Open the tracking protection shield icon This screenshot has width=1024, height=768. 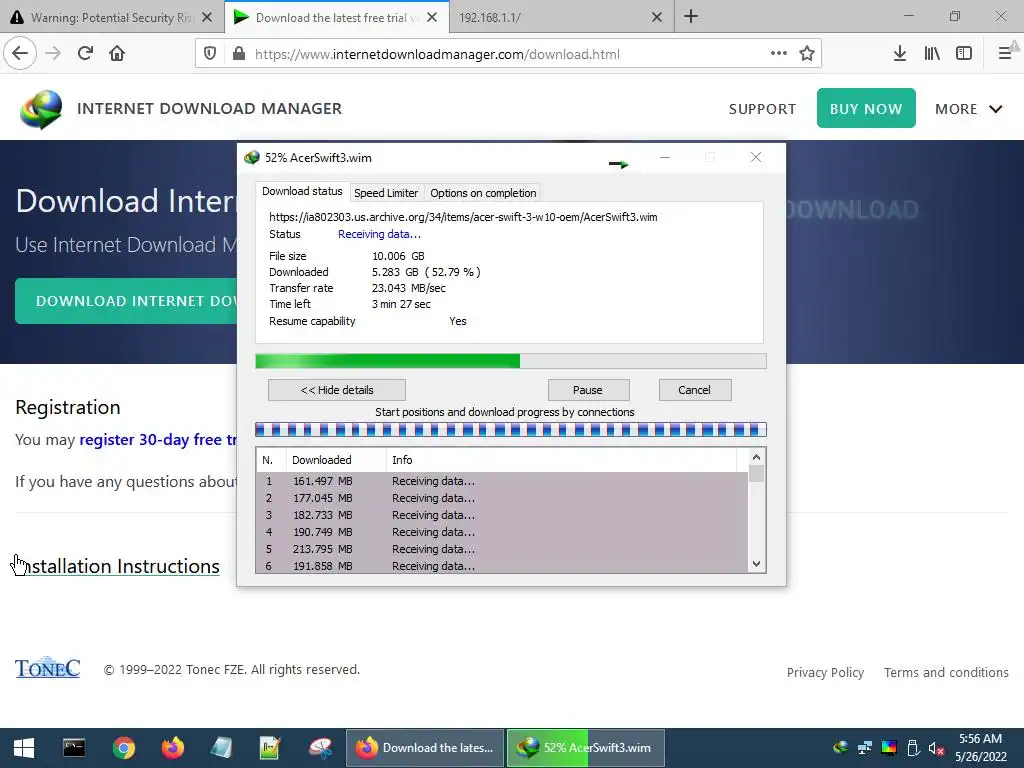210,54
